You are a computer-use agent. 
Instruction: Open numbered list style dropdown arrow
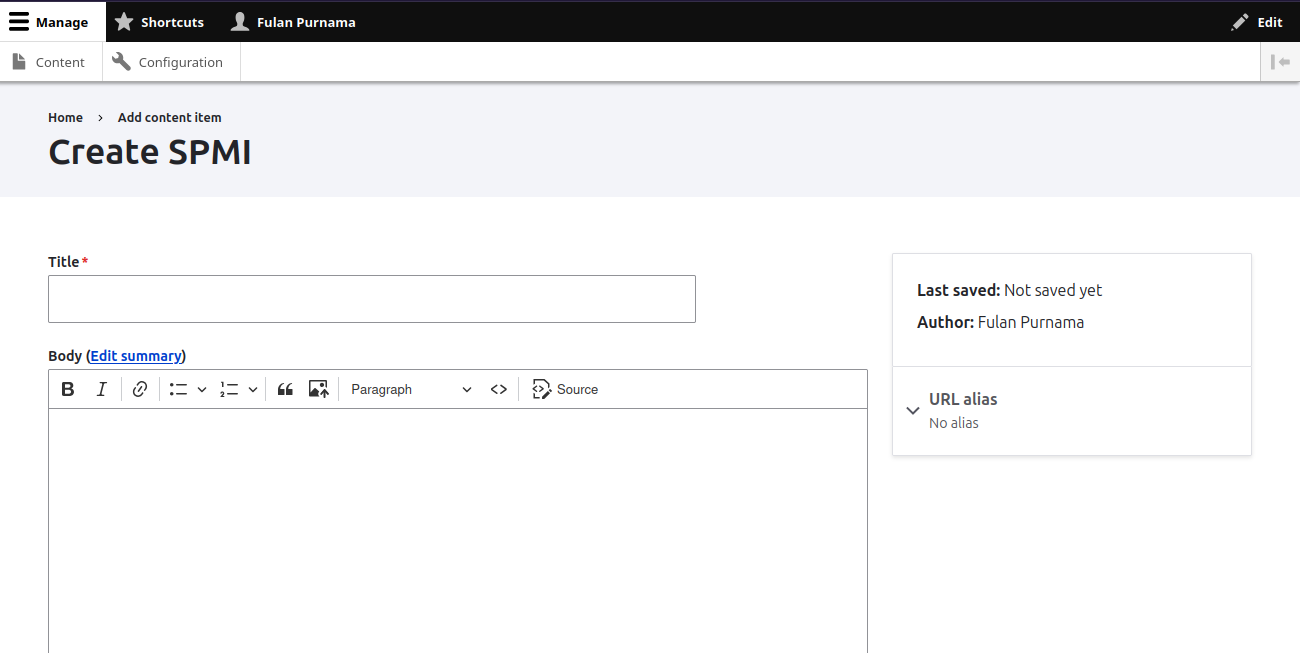coord(253,390)
